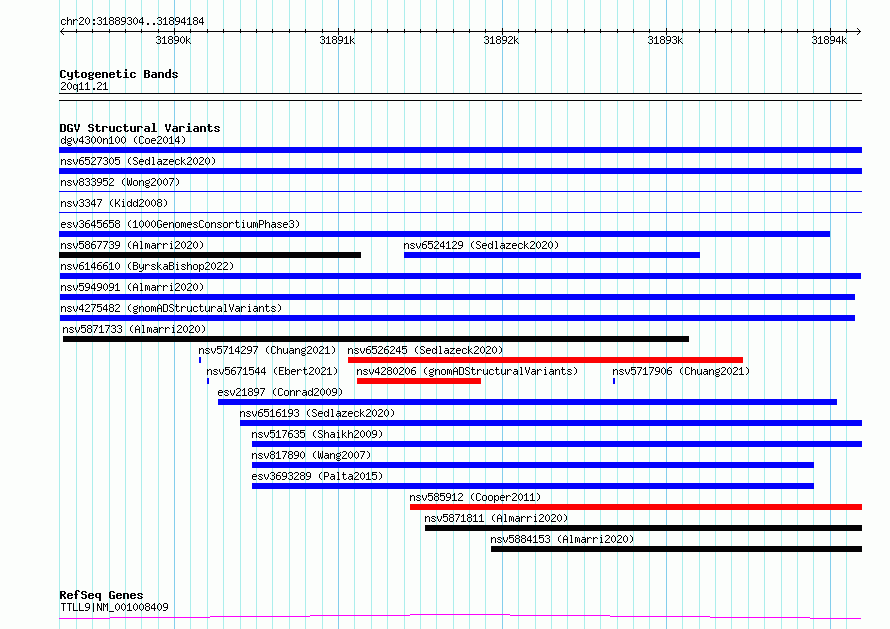Click nsv3347 (Kidd2008) variant label
The width and height of the screenshot is (890, 629).
(114, 203)
